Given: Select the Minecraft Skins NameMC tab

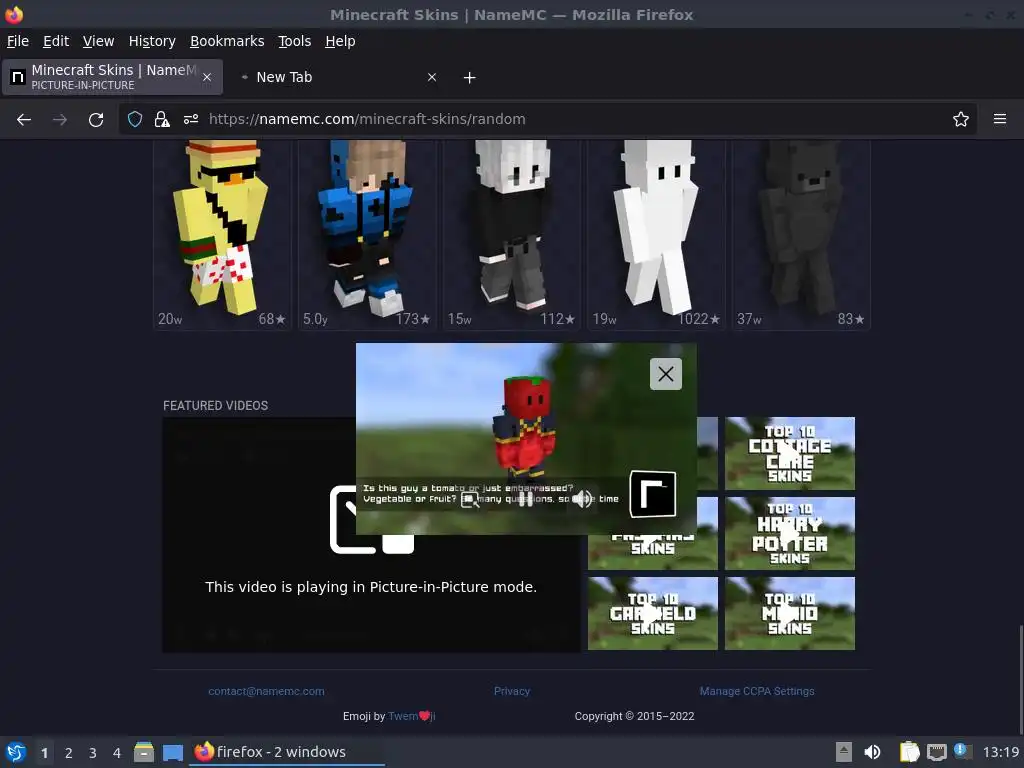Looking at the screenshot, I should (x=112, y=77).
